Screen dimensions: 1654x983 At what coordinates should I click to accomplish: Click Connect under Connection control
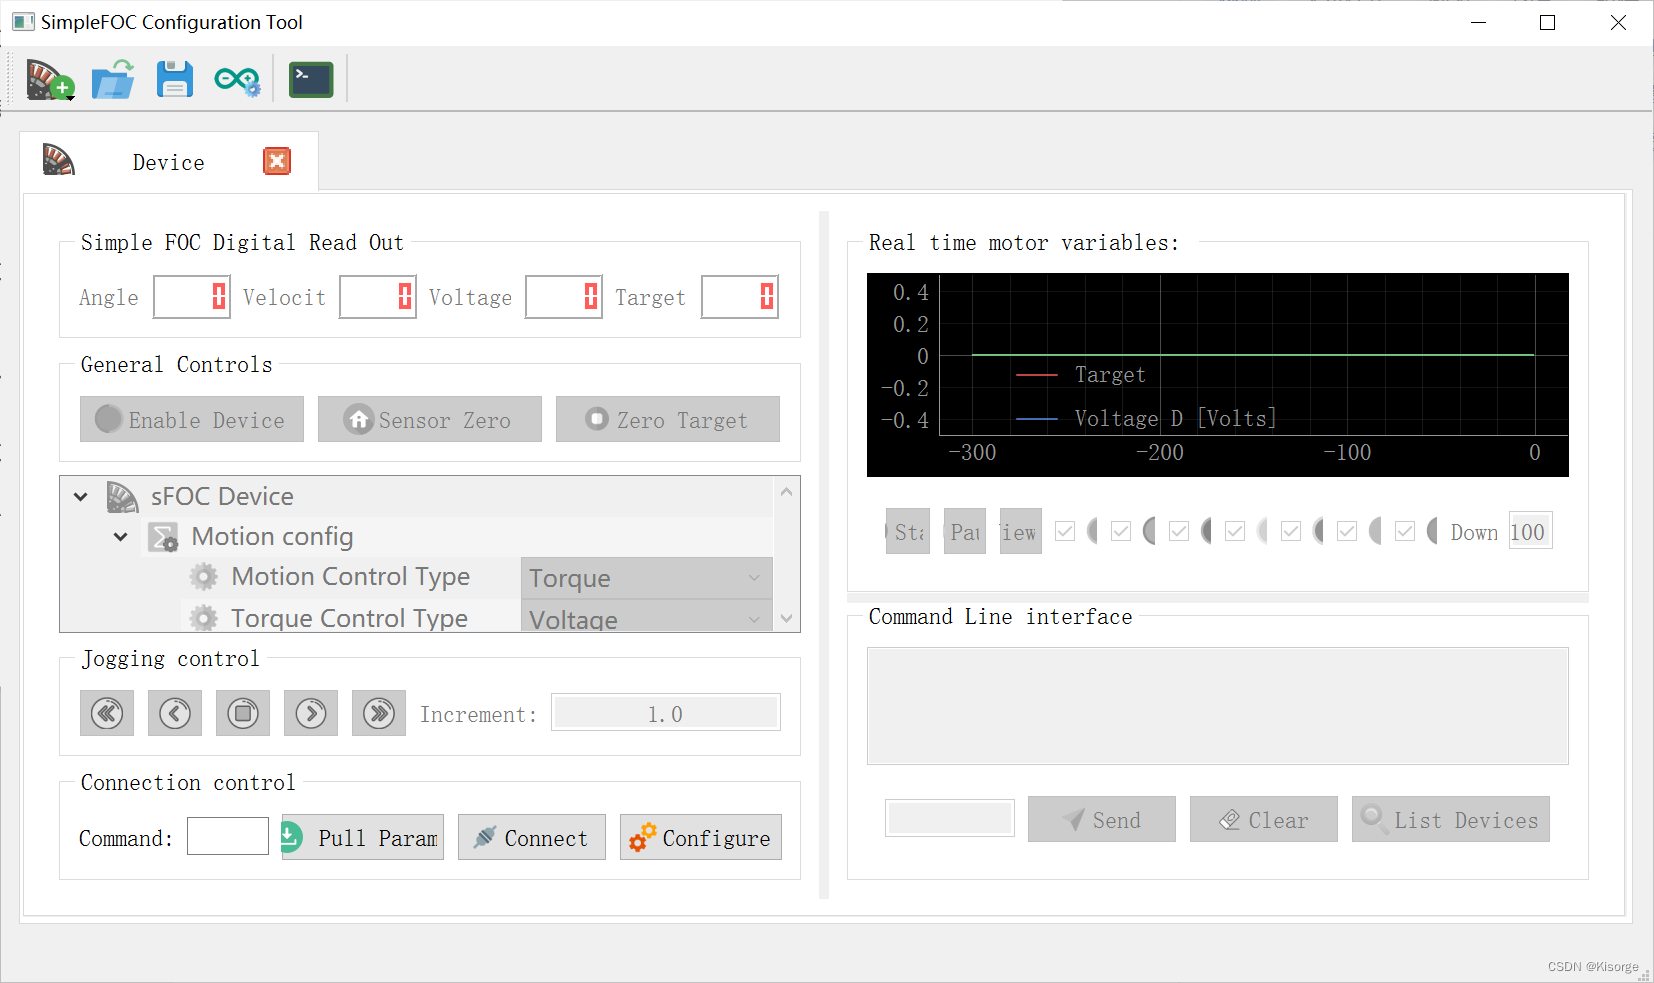[531, 837]
